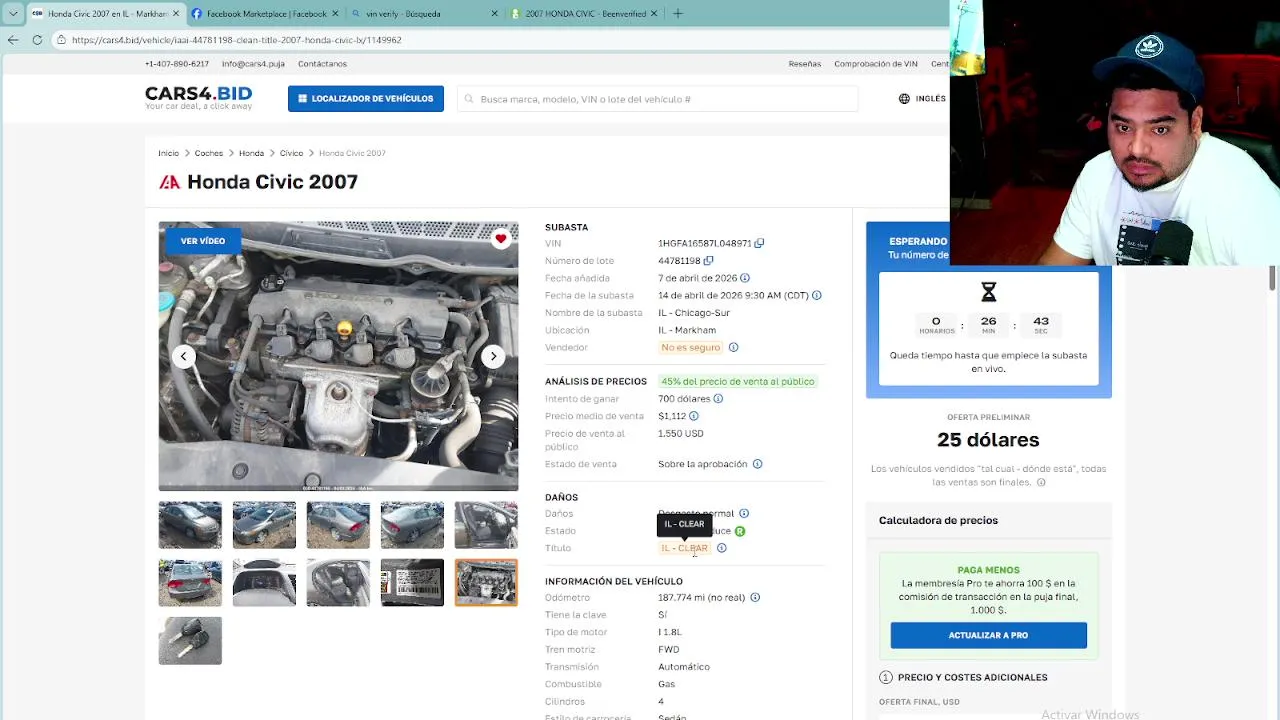Screen dimensions: 1280x720
Task: Open new browser tab plus
Action: click(678, 14)
